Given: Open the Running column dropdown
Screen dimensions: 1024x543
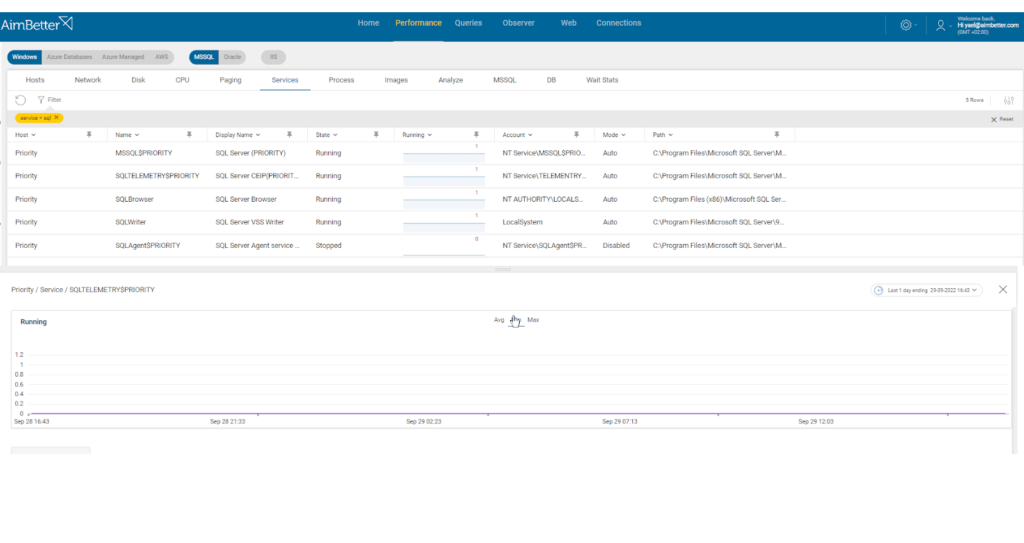Looking at the screenshot, I should point(429,135).
